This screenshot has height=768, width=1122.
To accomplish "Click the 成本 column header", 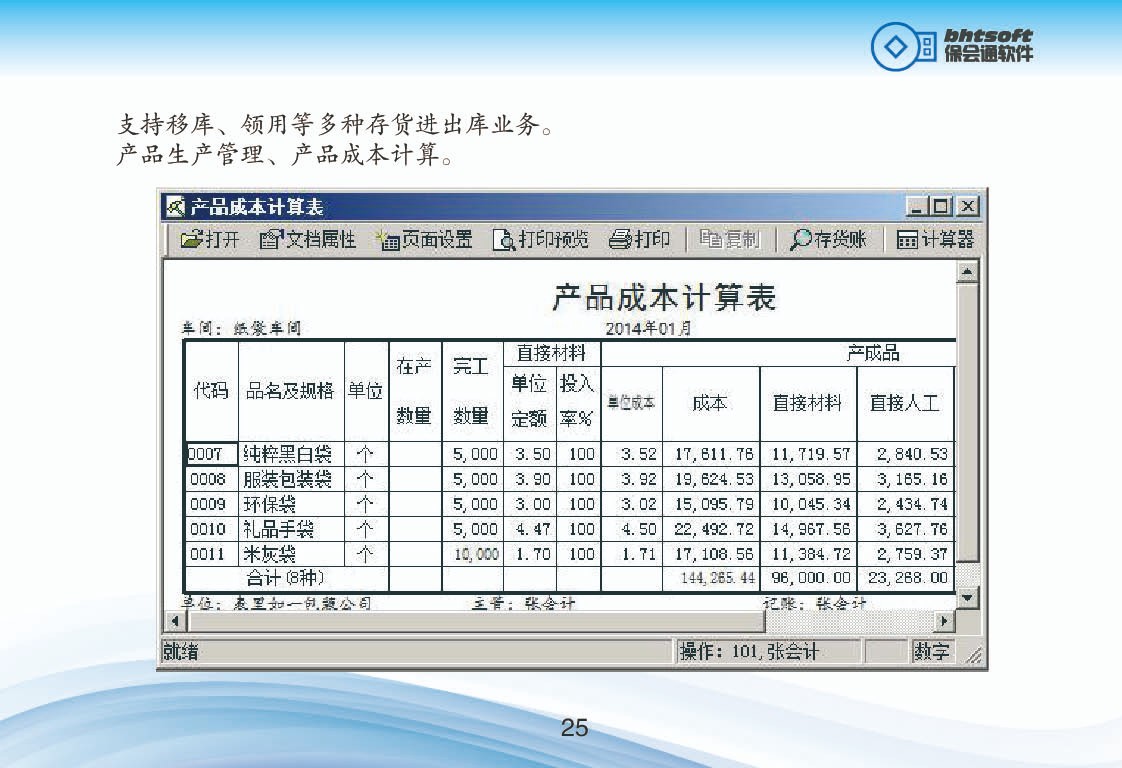I will coord(710,403).
